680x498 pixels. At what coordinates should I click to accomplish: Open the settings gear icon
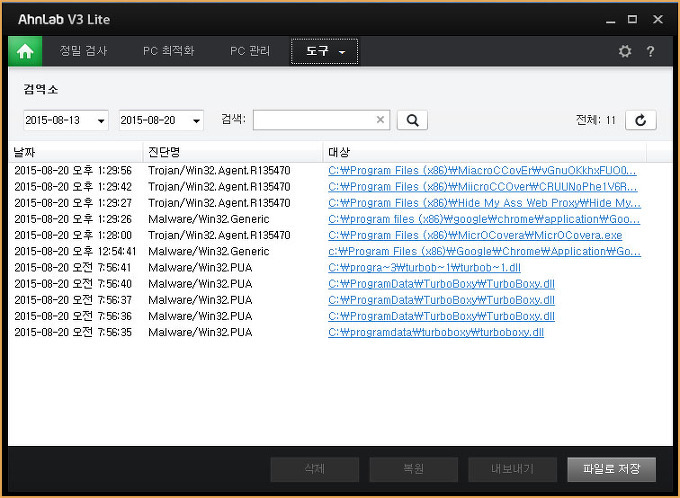click(x=624, y=51)
